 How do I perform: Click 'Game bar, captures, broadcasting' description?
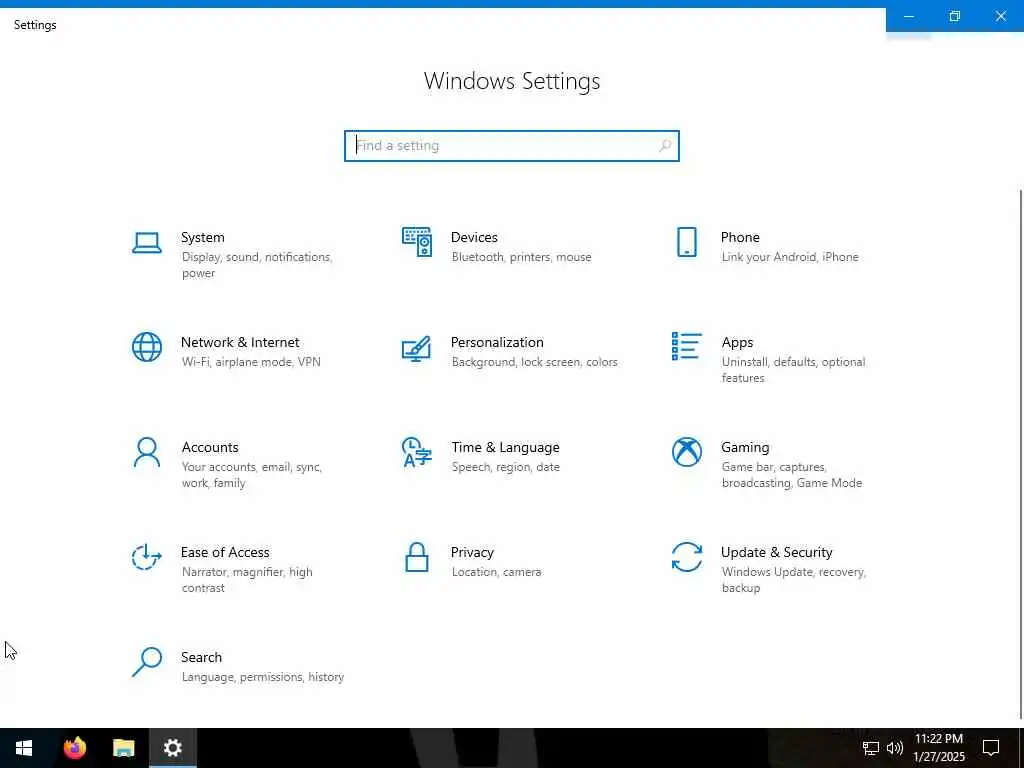(x=792, y=475)
